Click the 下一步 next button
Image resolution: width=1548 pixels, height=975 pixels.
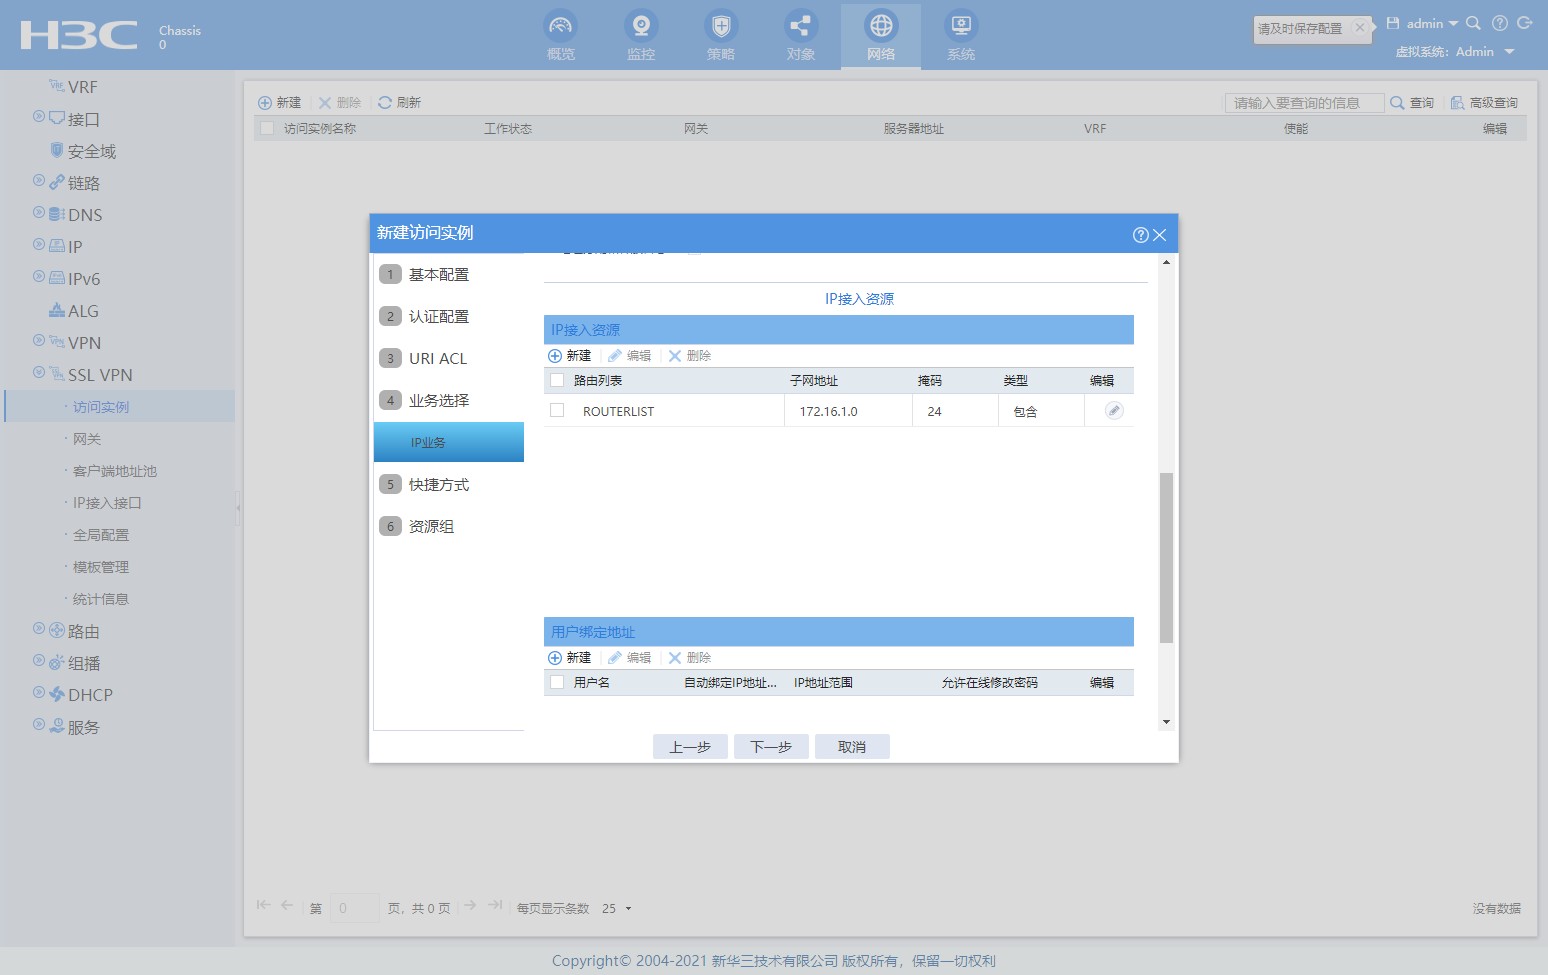pyautogui.click(x=771, y=747)
